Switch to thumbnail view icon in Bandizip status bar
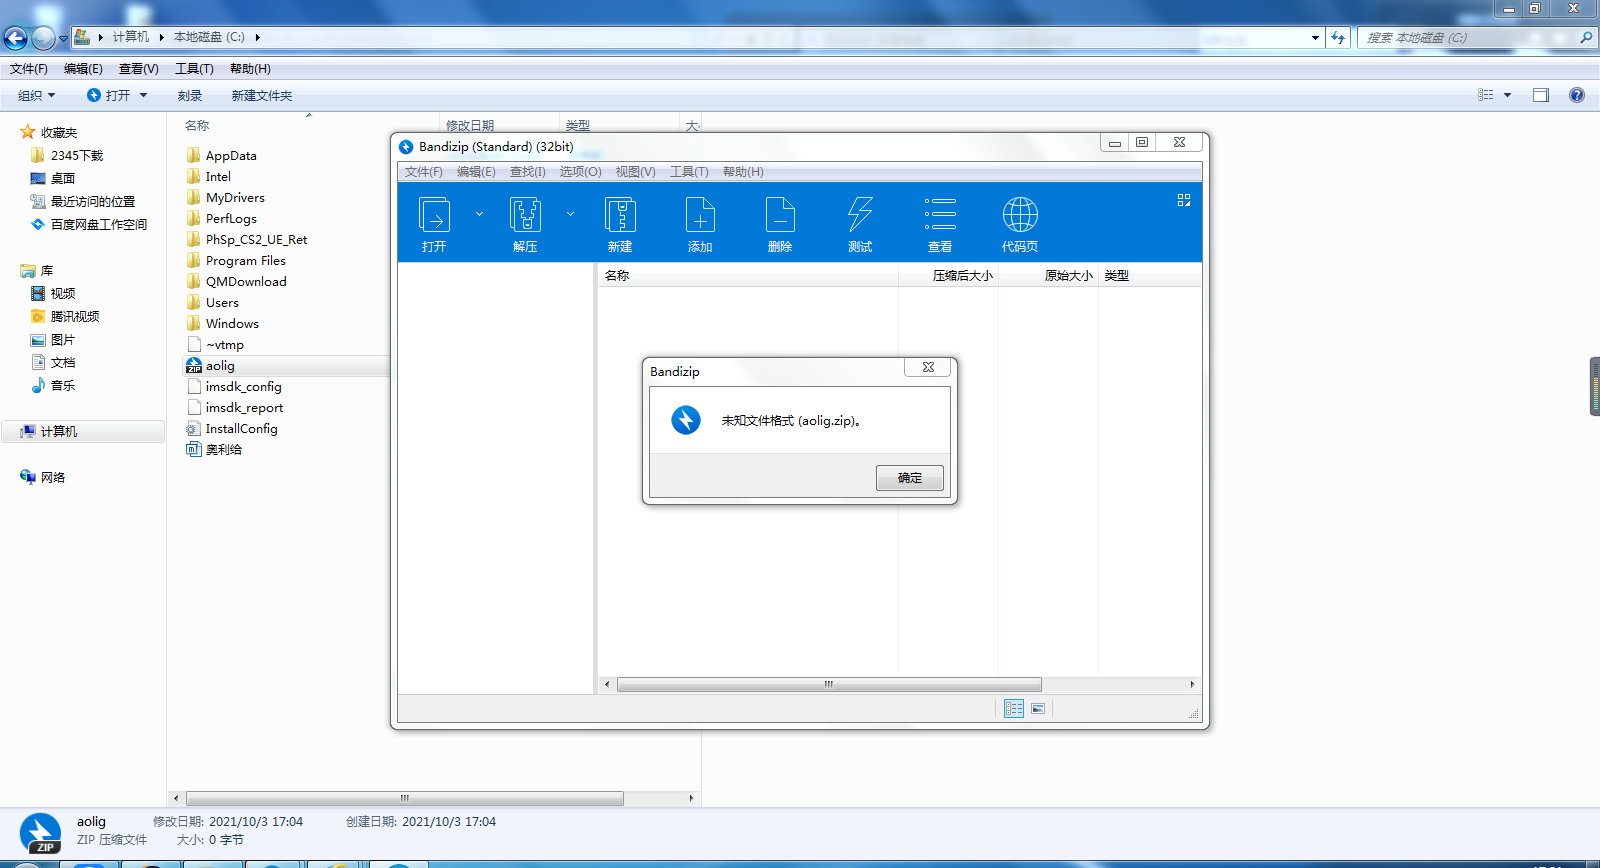This screenshot has width=1600, height=868. [x=1038, y=708]
